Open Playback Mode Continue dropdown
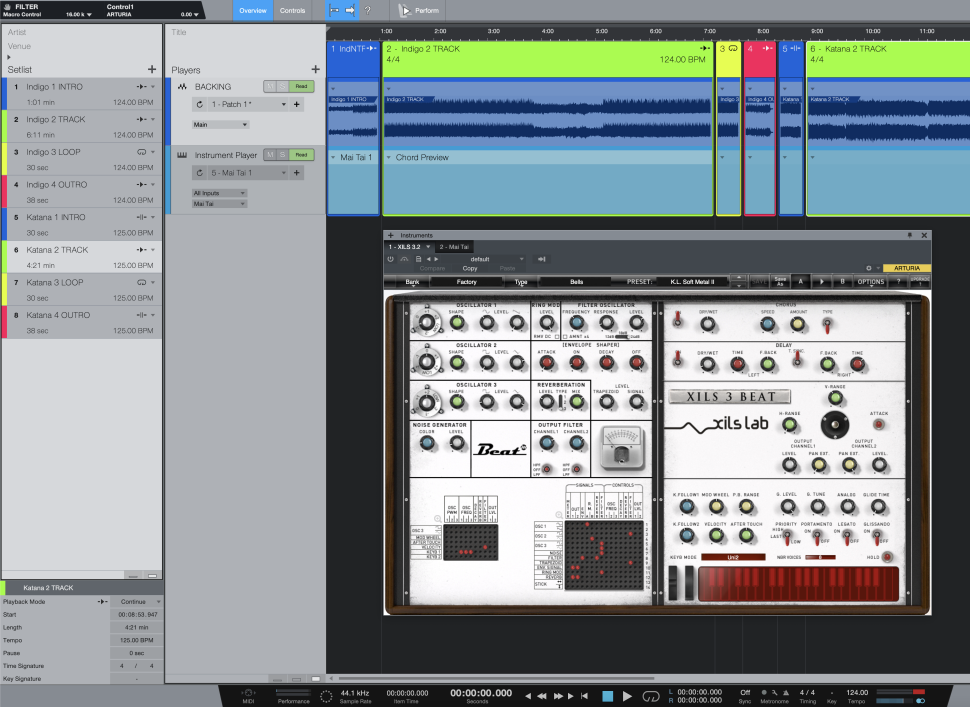 click(137, 601)
